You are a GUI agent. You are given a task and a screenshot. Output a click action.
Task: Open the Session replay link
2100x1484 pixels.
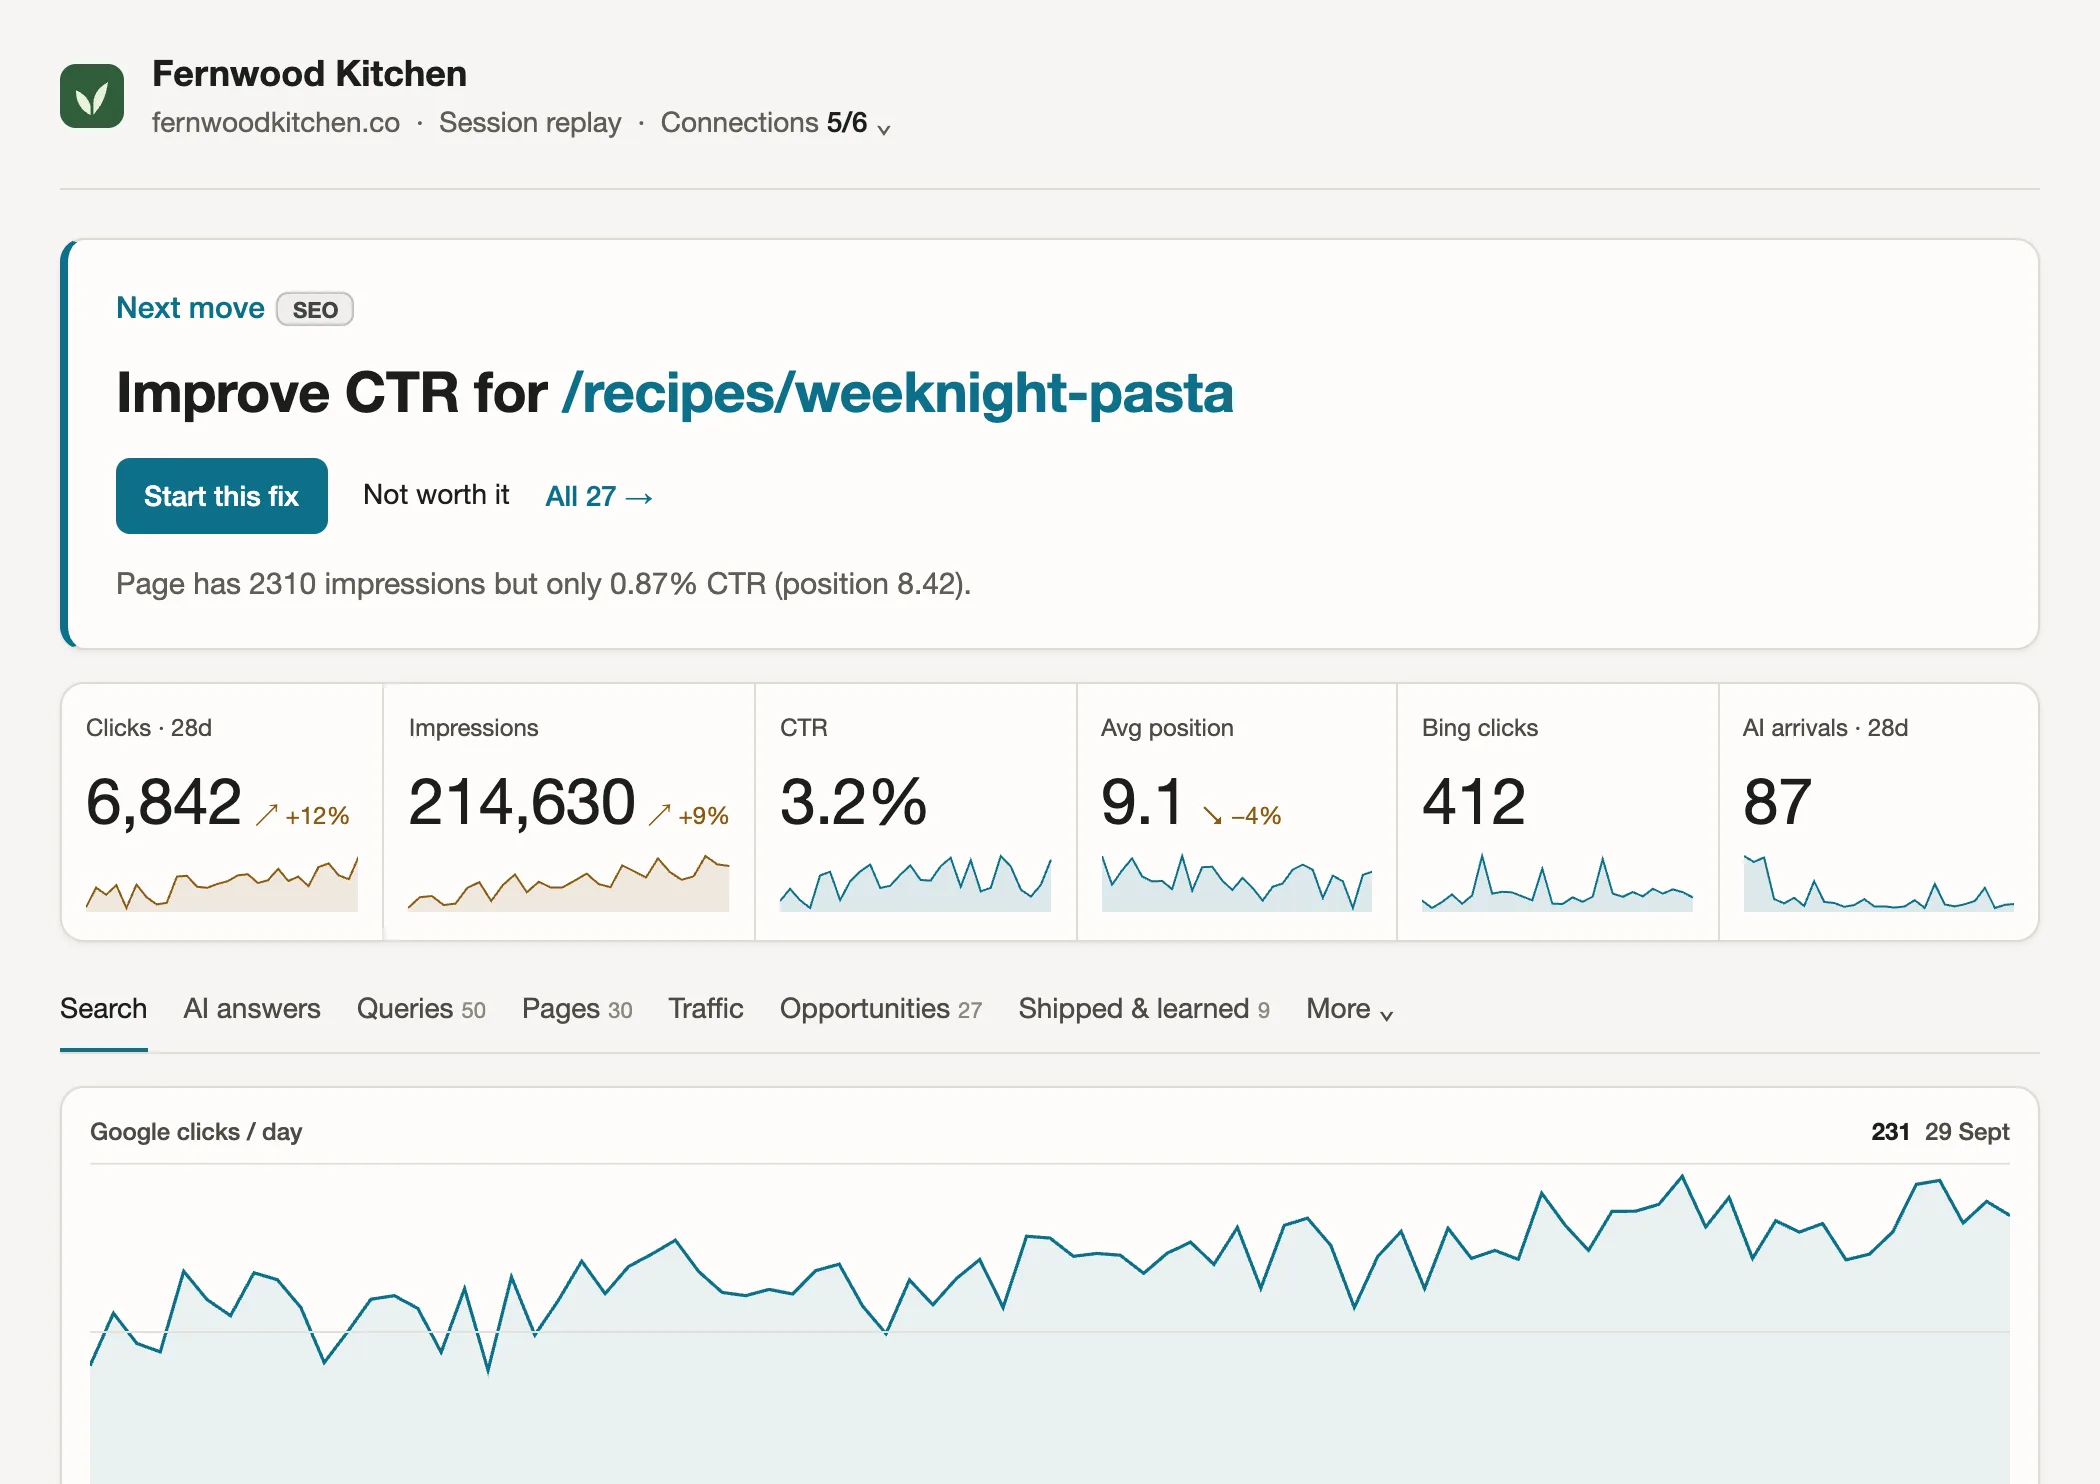tap(530, 123)
